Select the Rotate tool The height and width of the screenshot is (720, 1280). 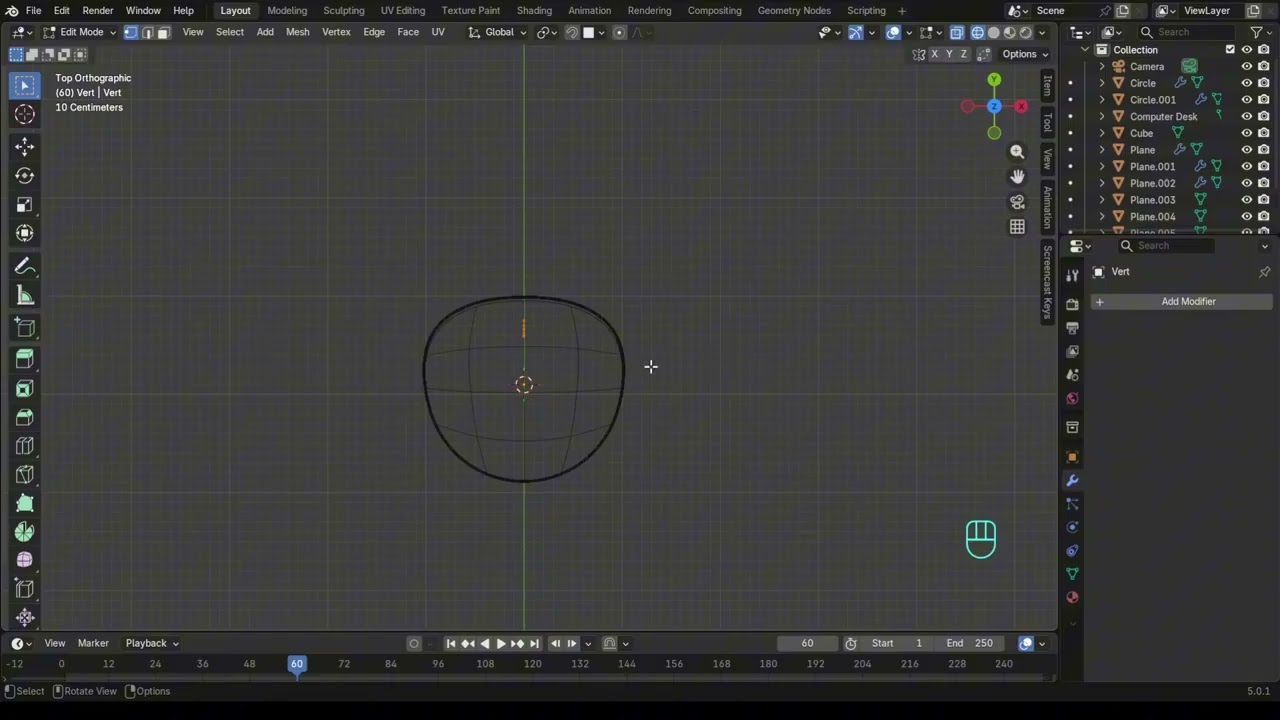coord(25,176)
